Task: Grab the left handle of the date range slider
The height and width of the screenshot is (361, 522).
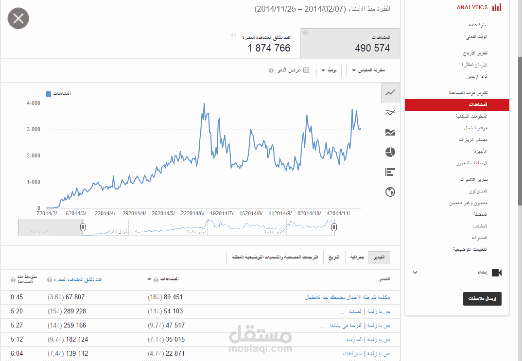Action: 83,227
